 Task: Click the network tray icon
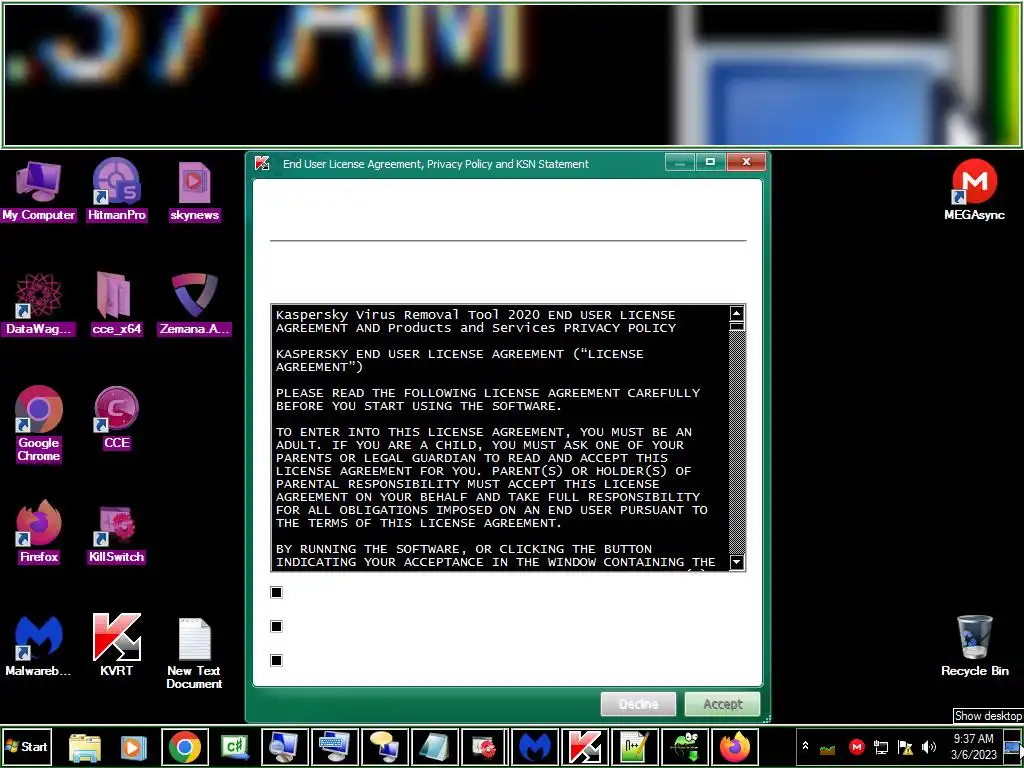(x=881, y=746)
